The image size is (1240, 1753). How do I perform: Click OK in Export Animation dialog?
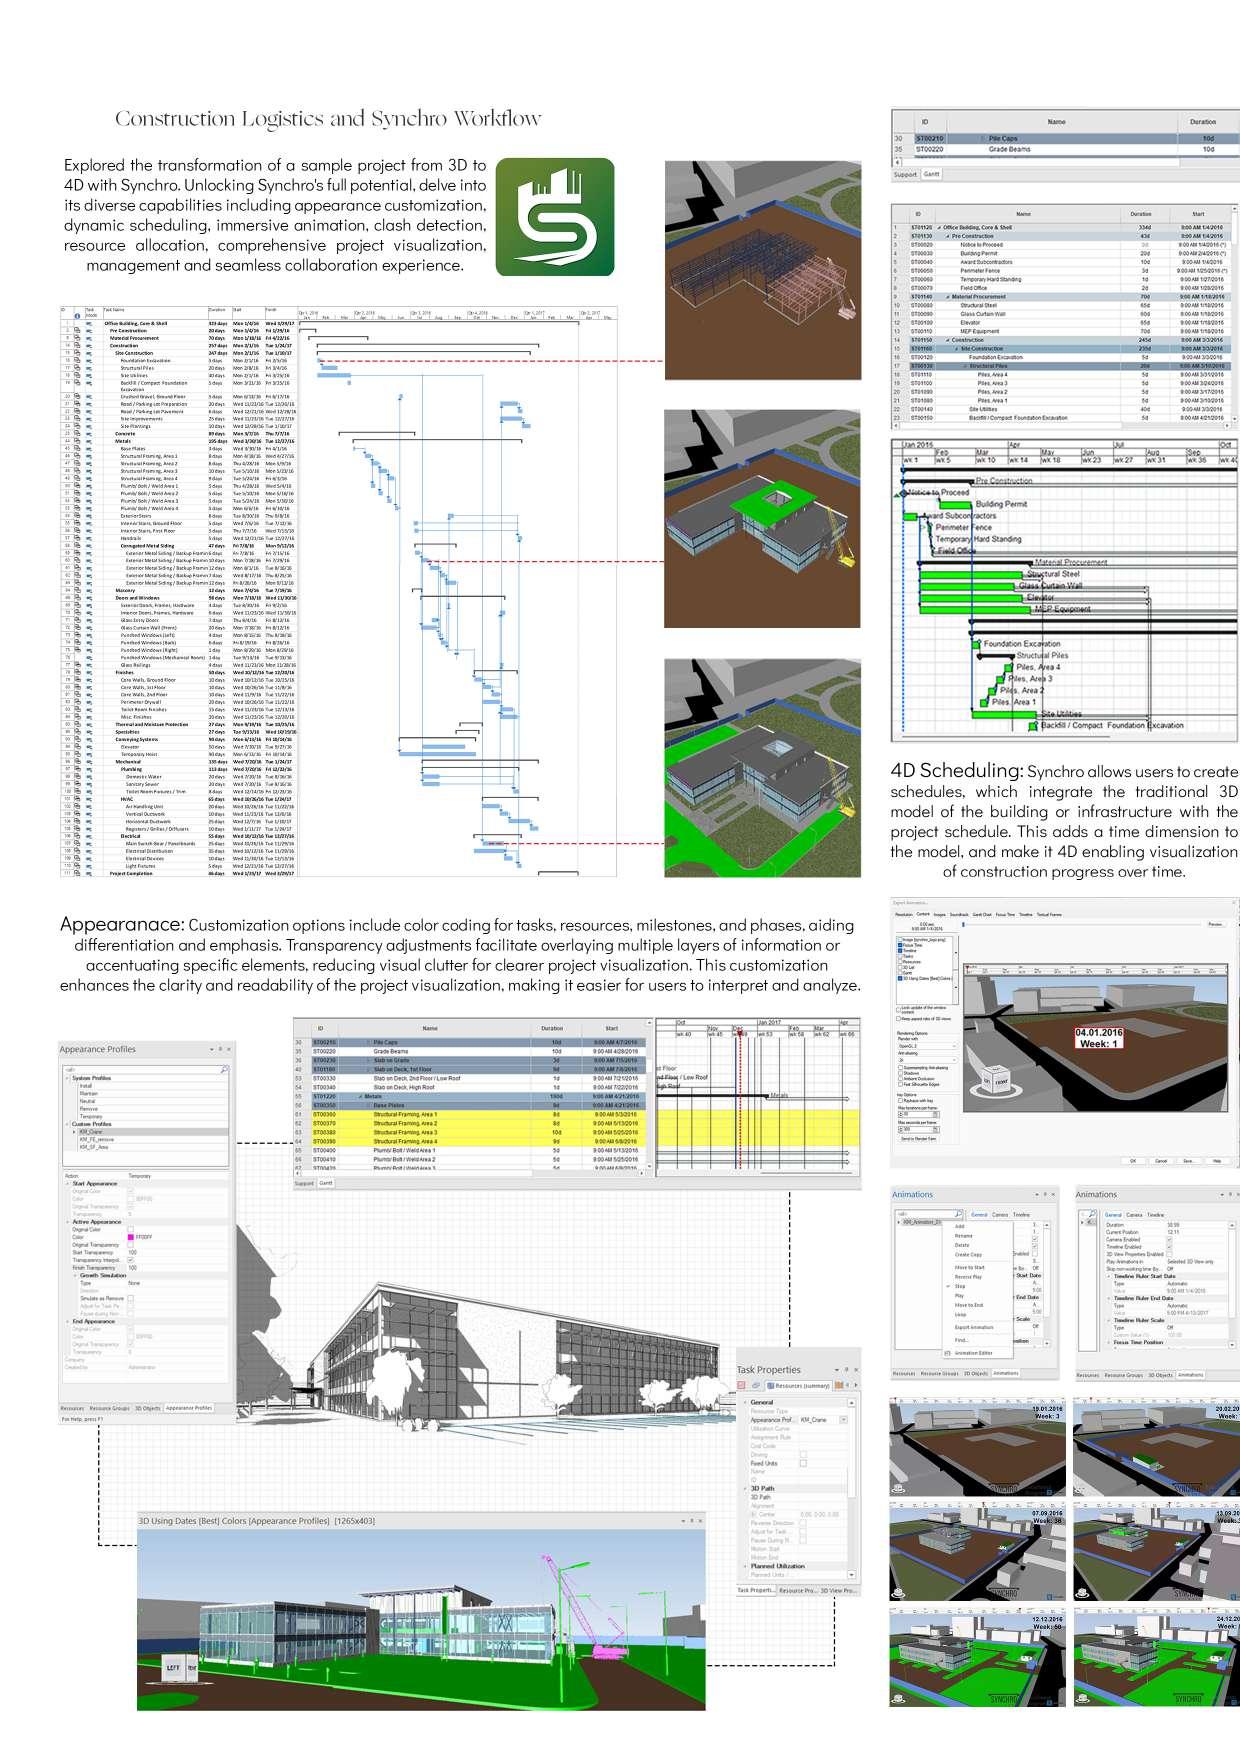[1133, 1161]
